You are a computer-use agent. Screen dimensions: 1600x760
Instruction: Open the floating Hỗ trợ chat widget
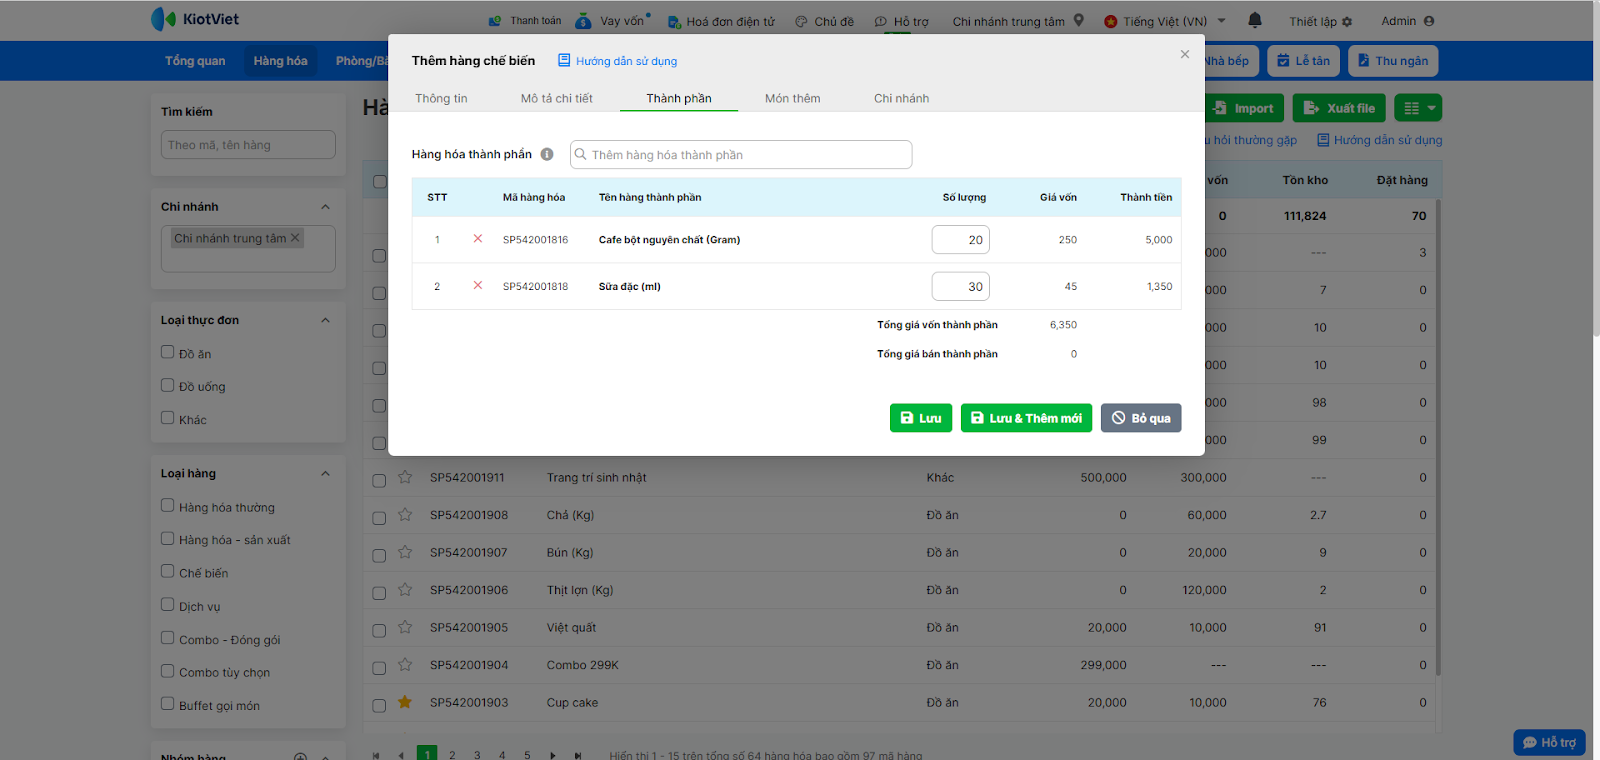click(1549, 742)
